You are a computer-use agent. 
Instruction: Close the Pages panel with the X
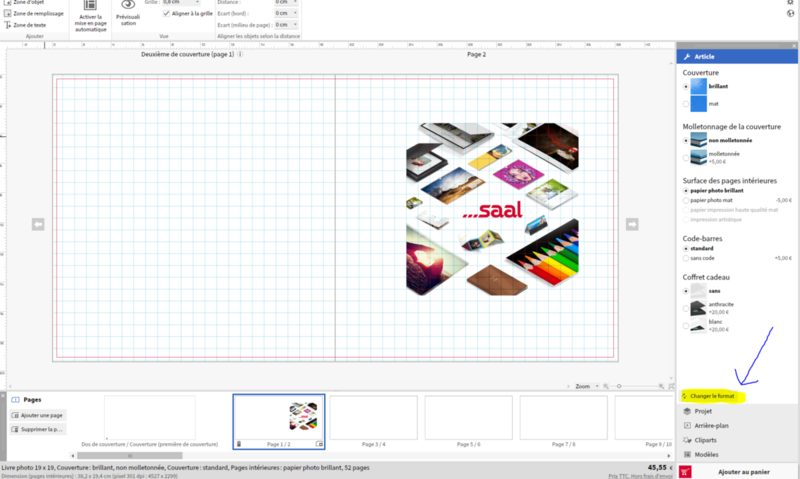[3, 395]
